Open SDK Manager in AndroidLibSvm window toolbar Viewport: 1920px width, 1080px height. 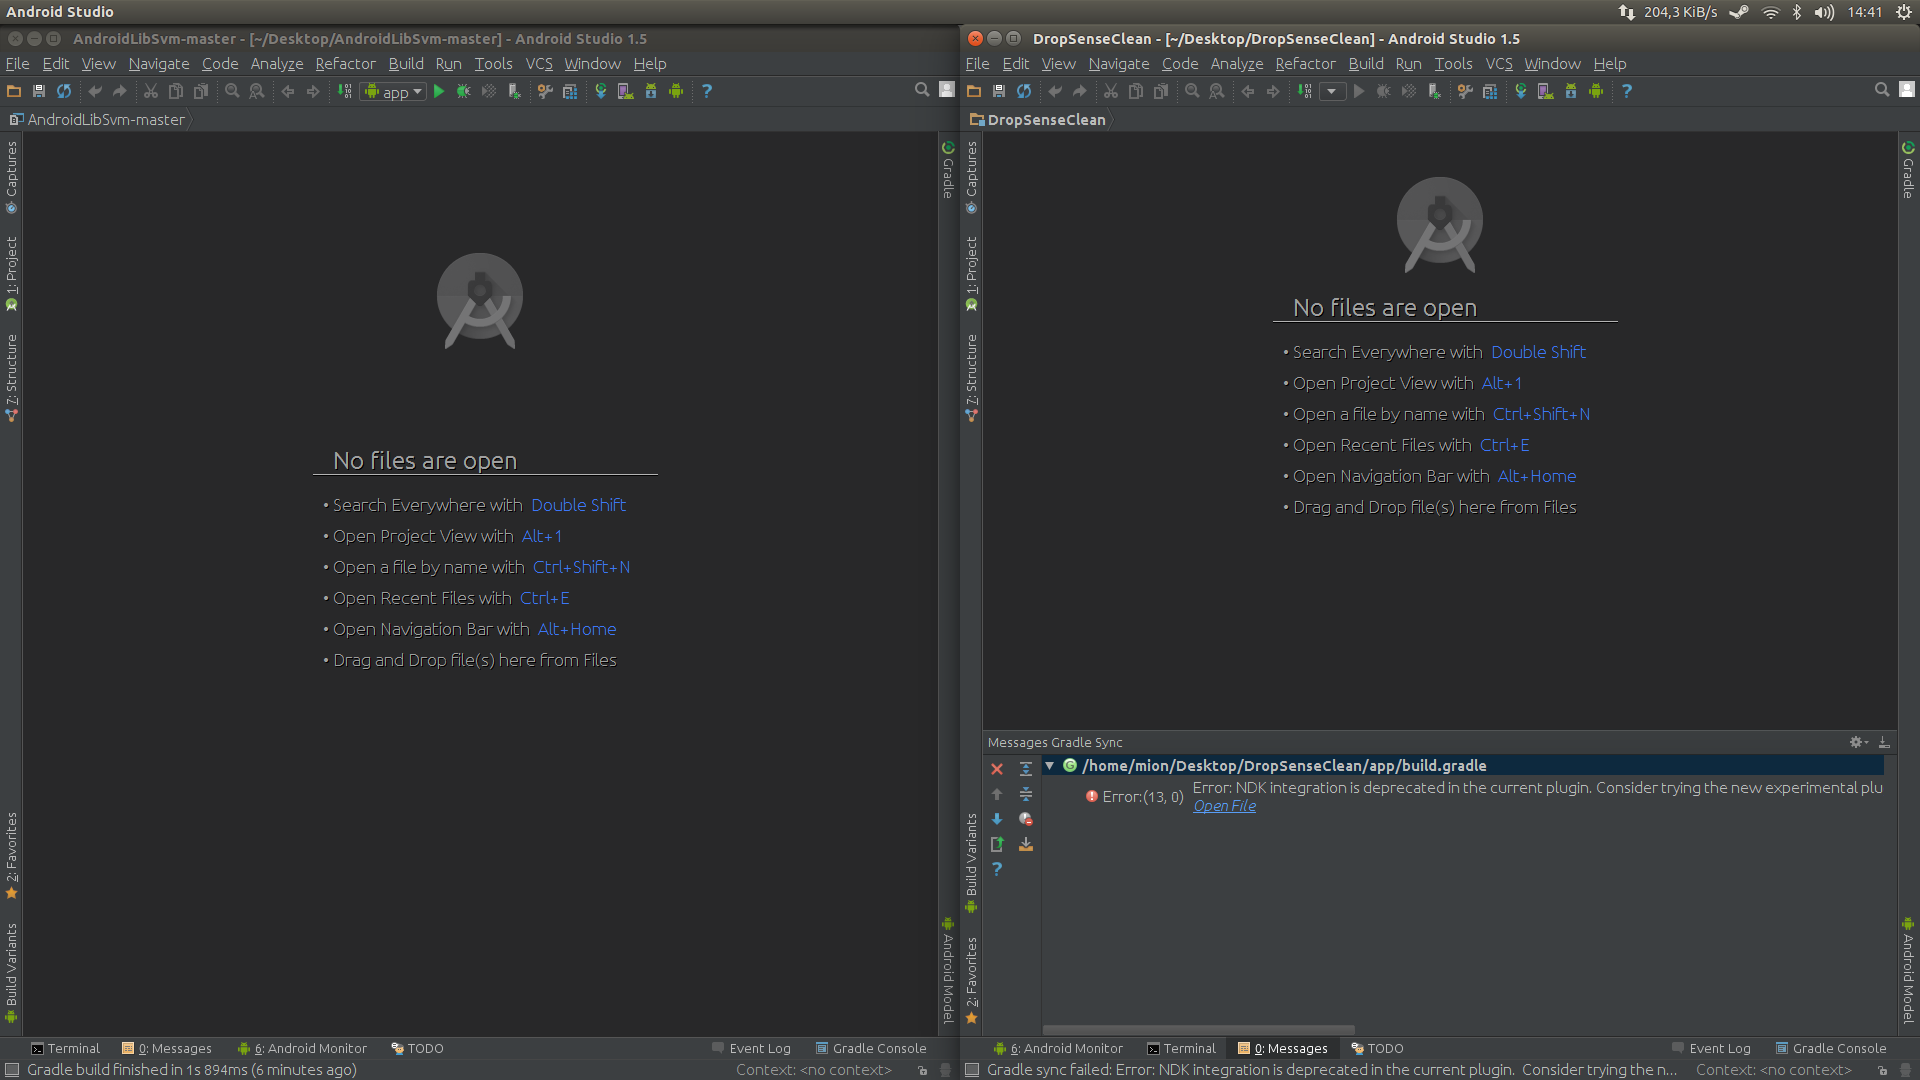click(x=651, y=91)
